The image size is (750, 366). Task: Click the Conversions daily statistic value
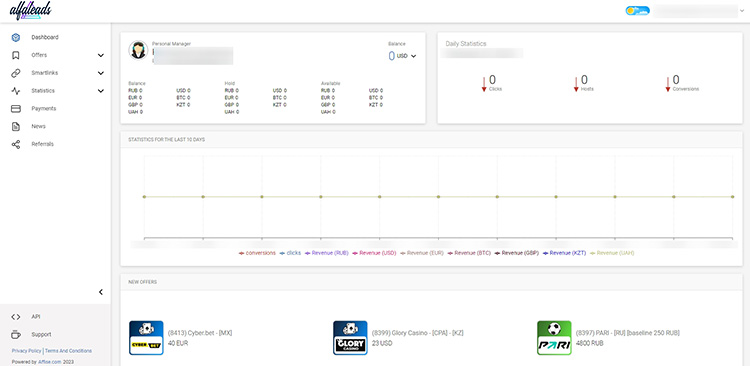tap(676, 80)
